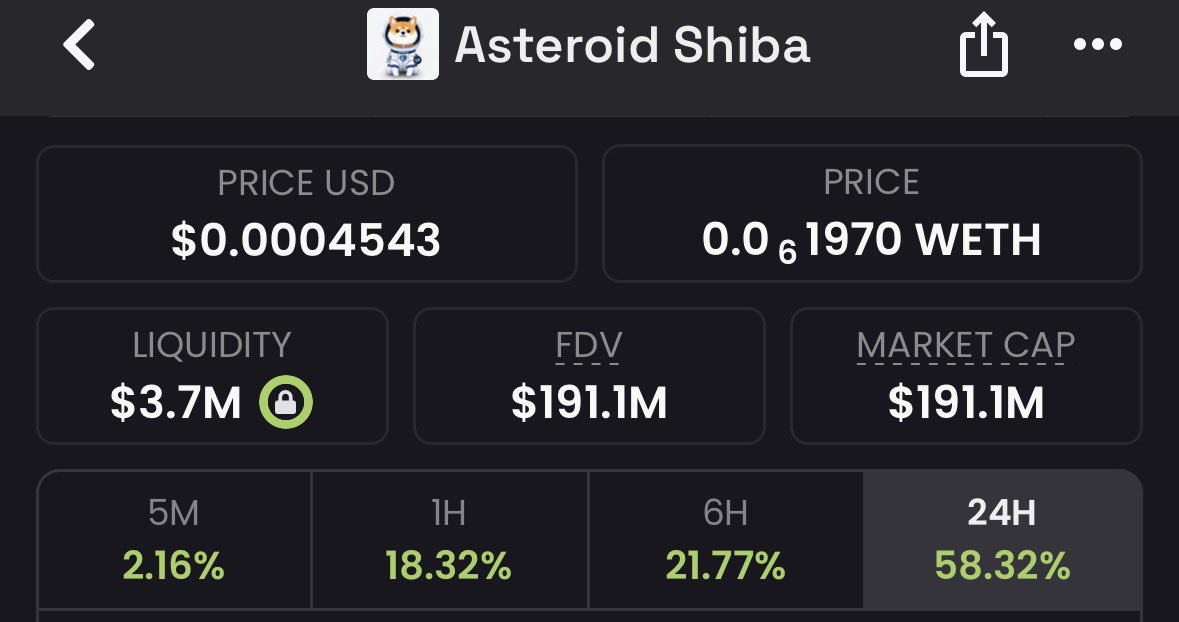This screenshot has width=1179, height=622.
Task: Tap the Price USD card
Action: pyautogui.click(x=306, y=214)
